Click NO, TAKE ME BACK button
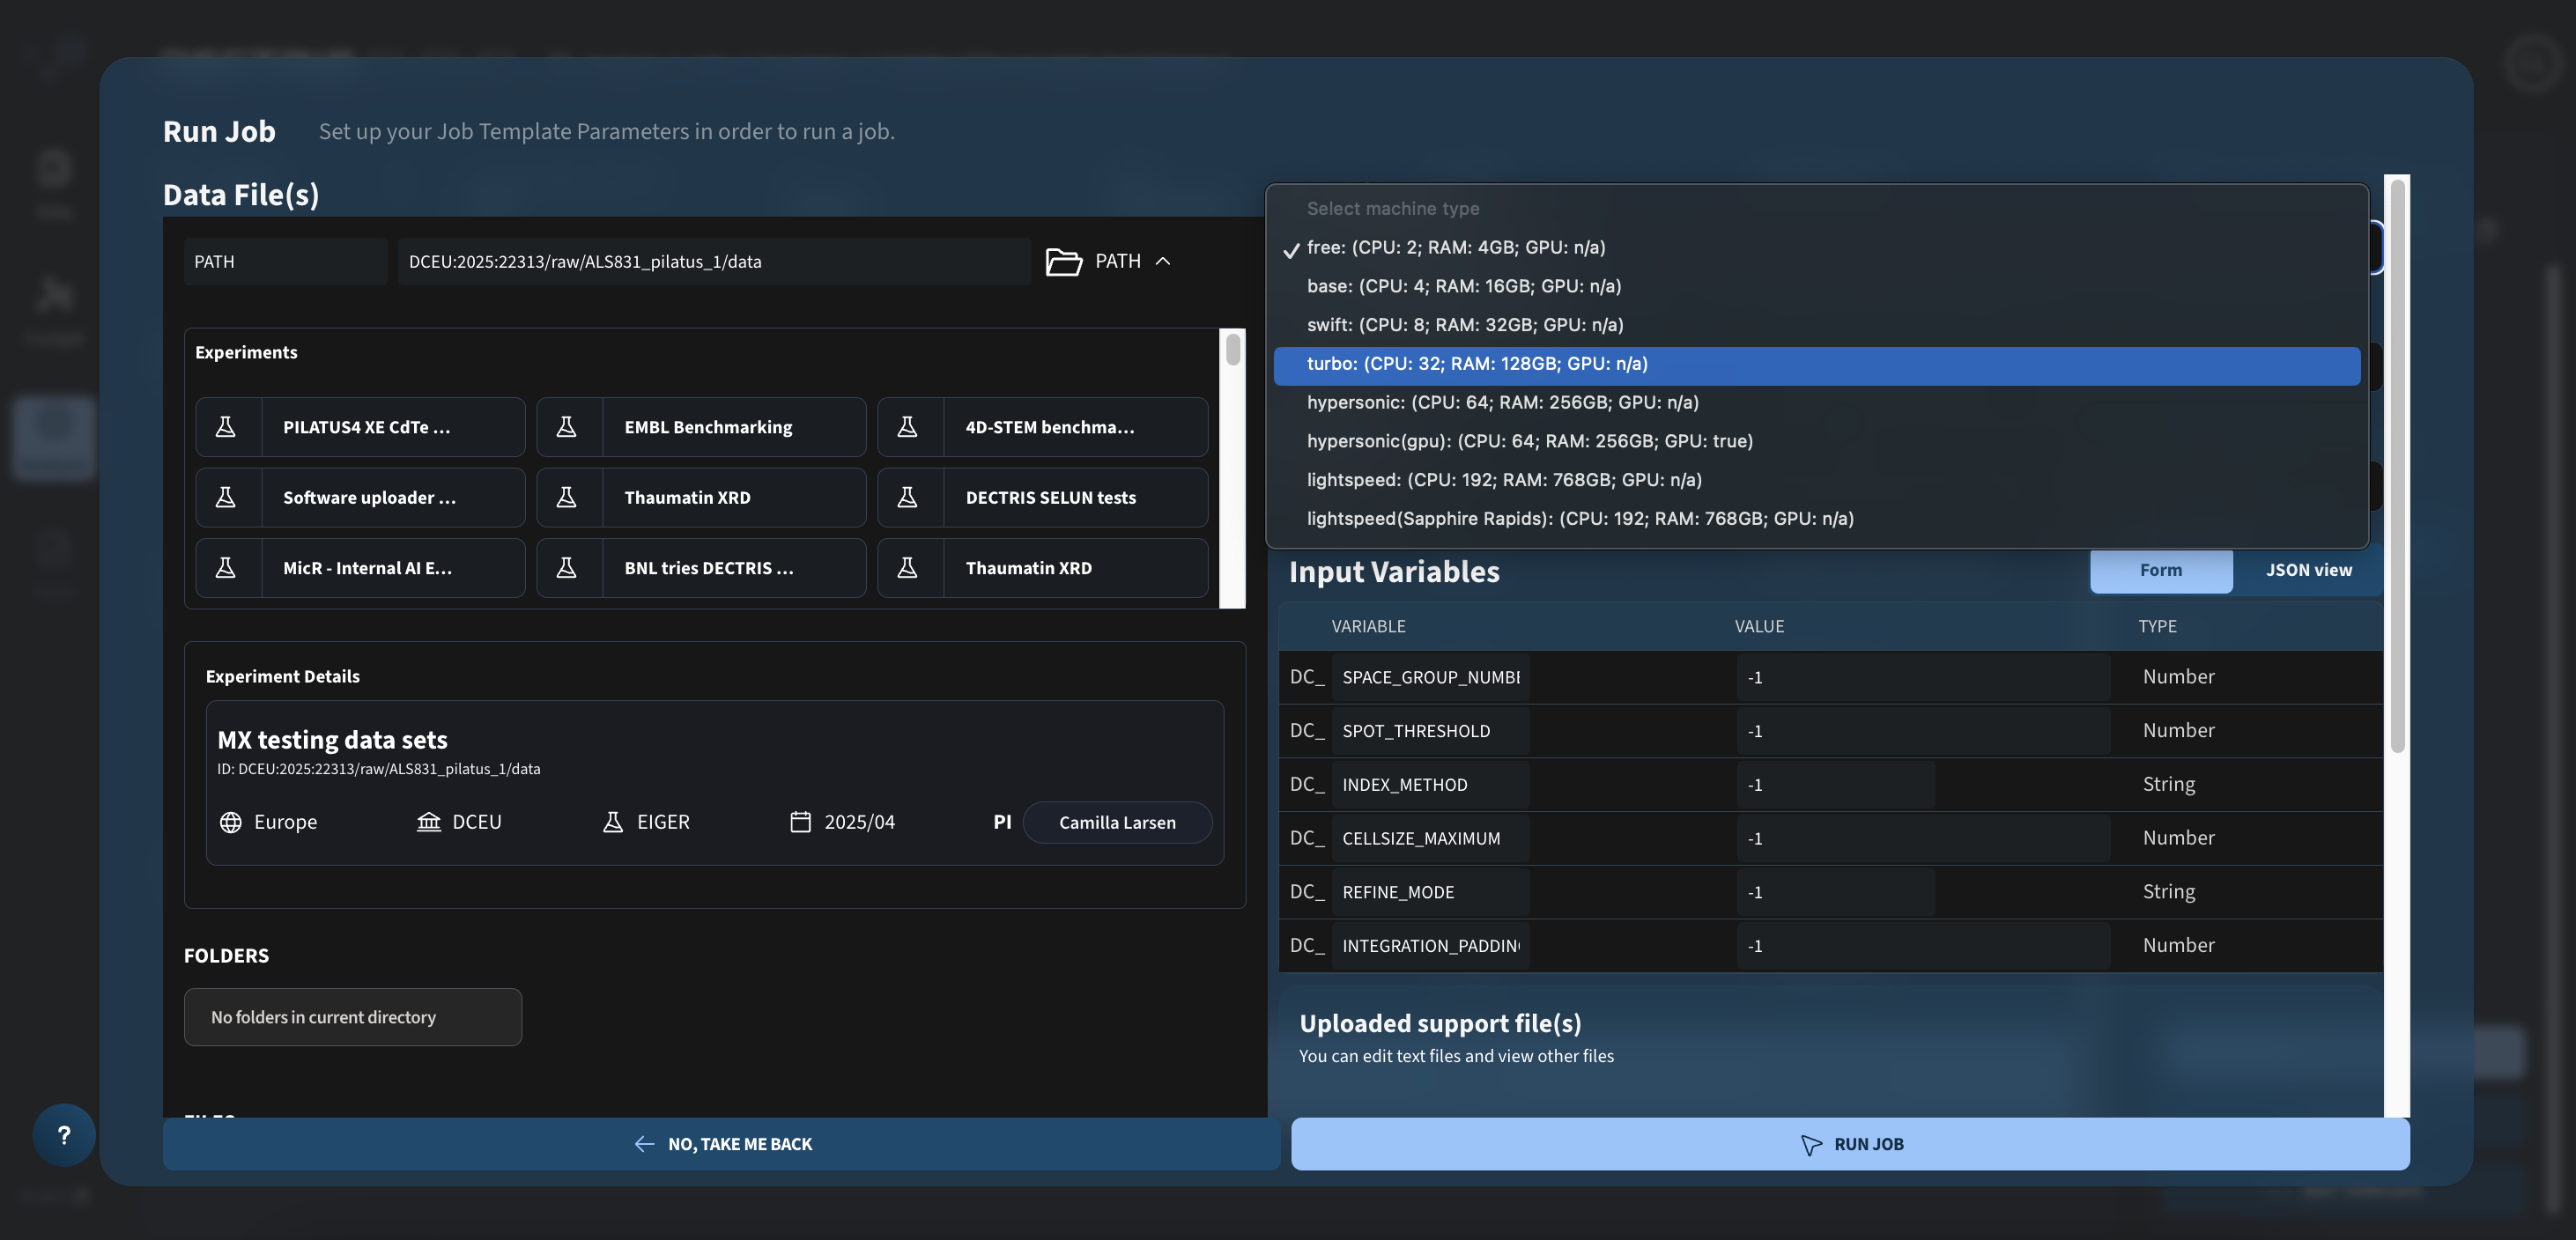The image size is (2576, 1240). pyautogui.click(x=722, y=1144)
